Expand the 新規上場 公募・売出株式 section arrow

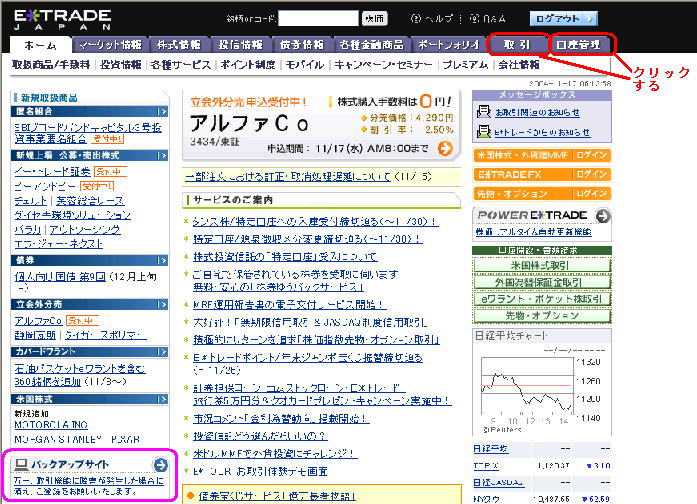coord(162,156)
